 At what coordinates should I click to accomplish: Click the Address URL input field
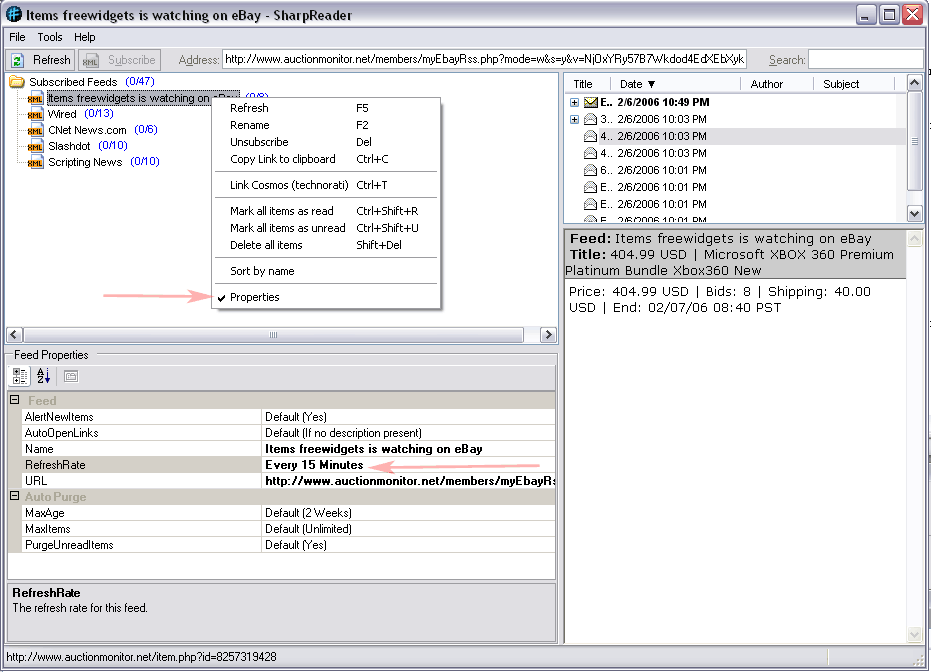[x=485, y=60]
